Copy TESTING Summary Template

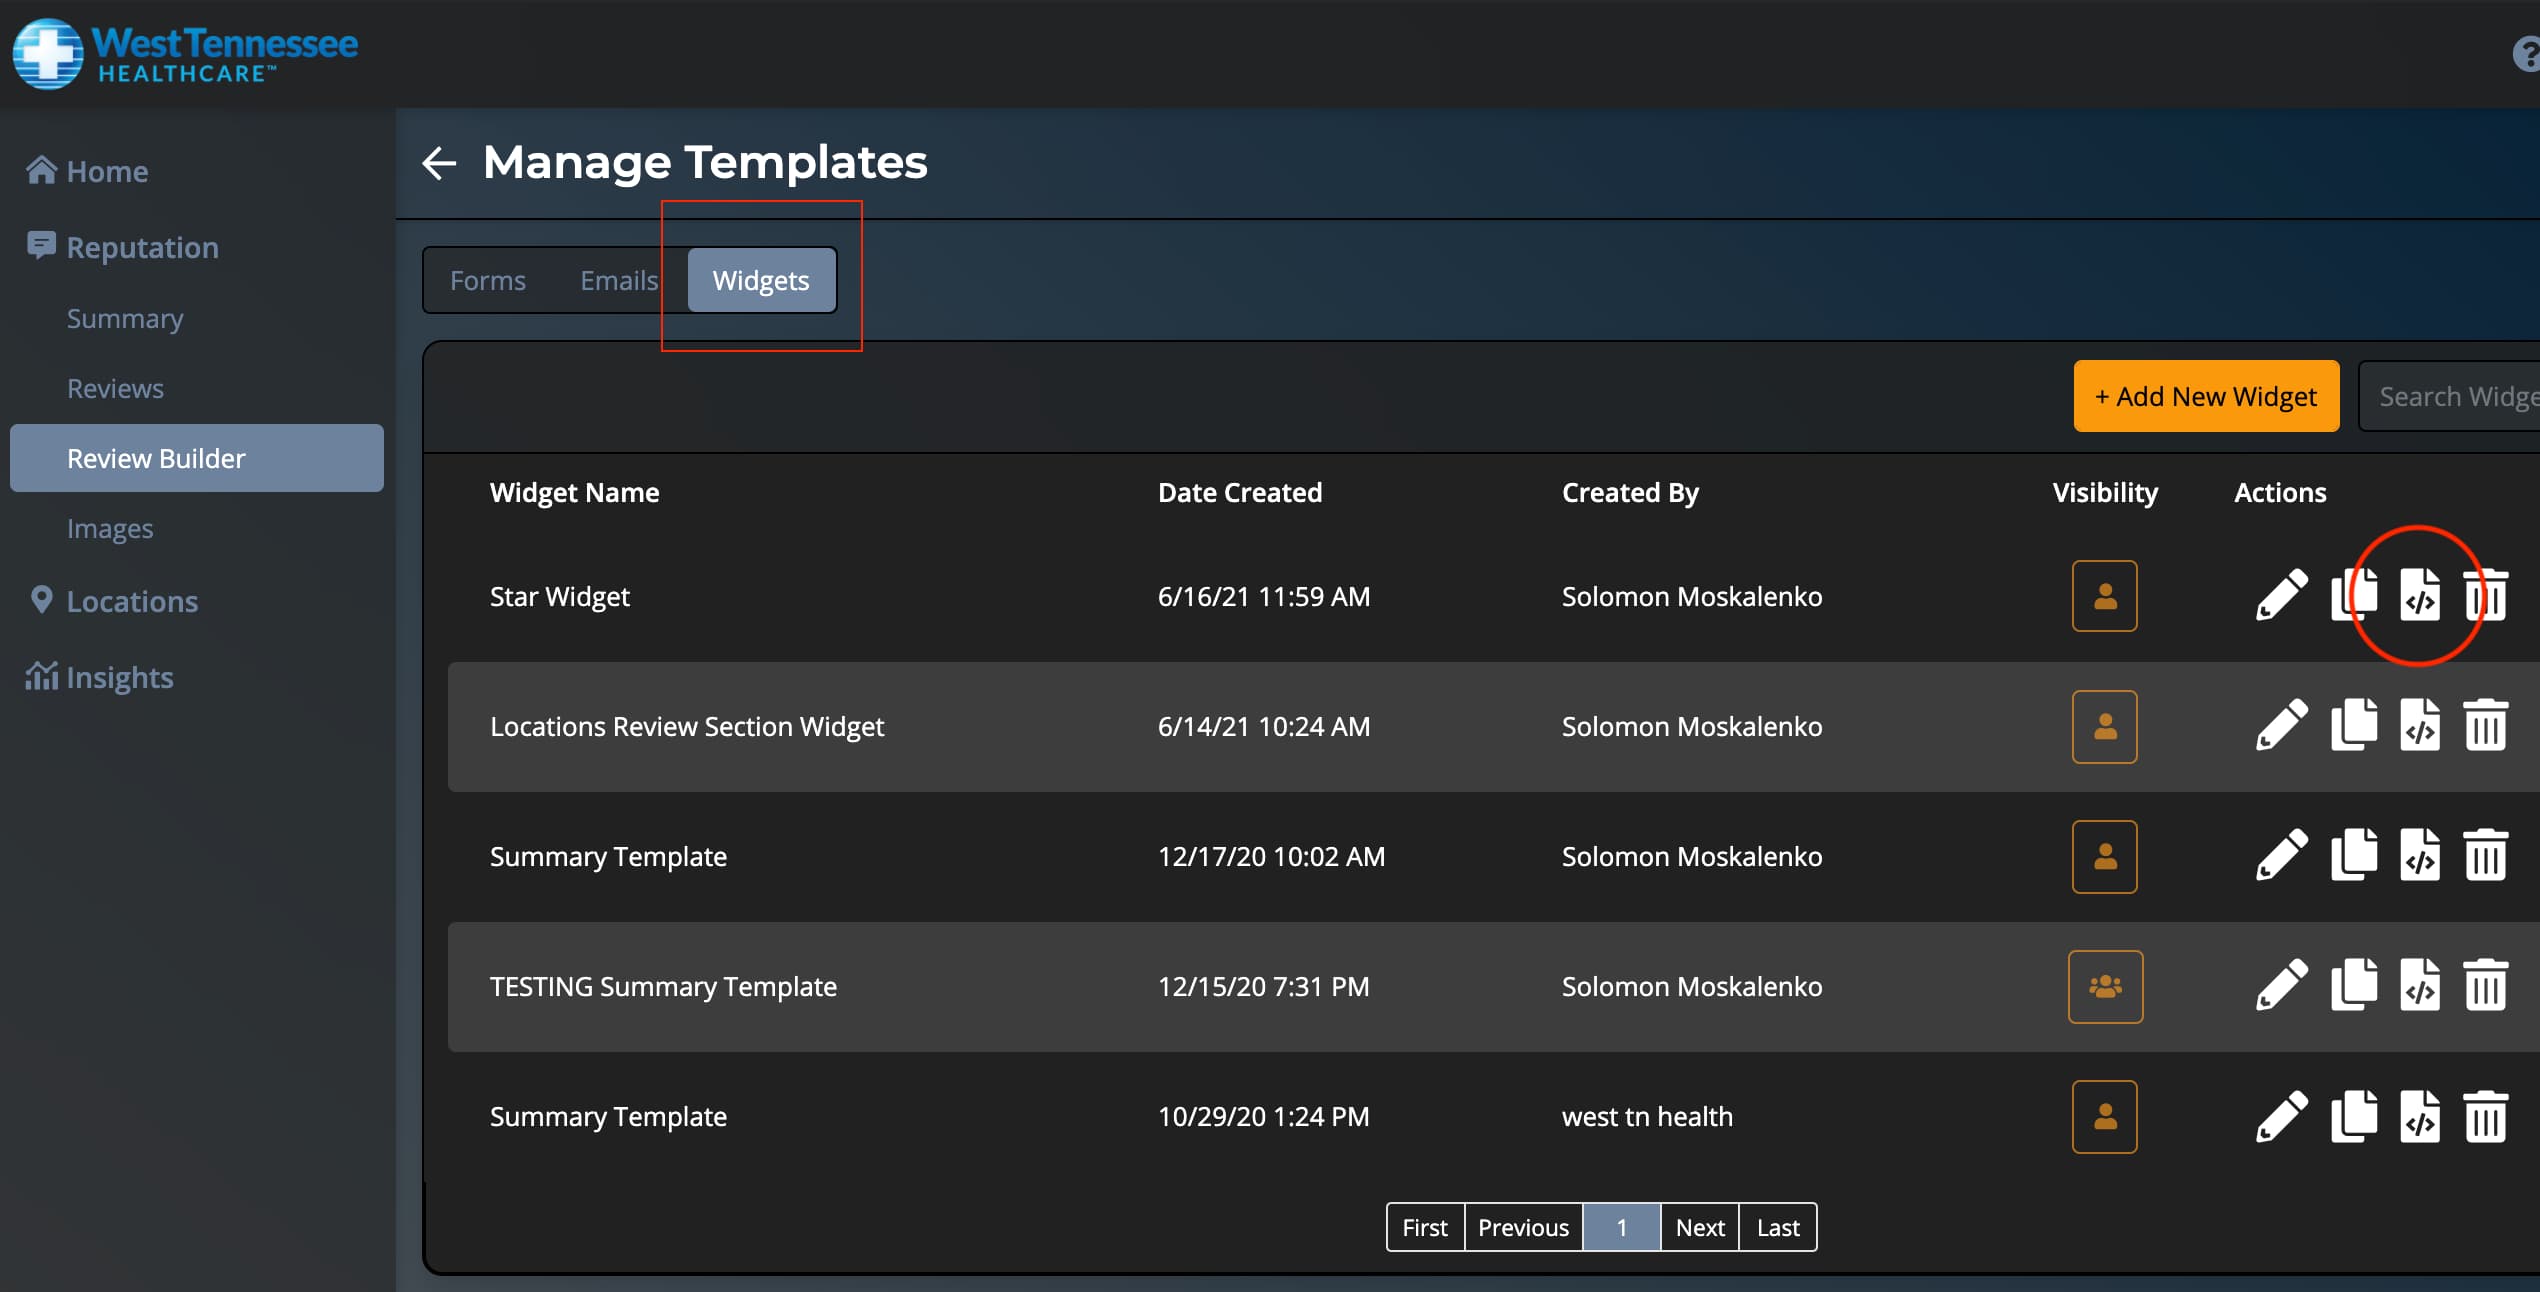pyautogui.click(x=2354, y=986)
